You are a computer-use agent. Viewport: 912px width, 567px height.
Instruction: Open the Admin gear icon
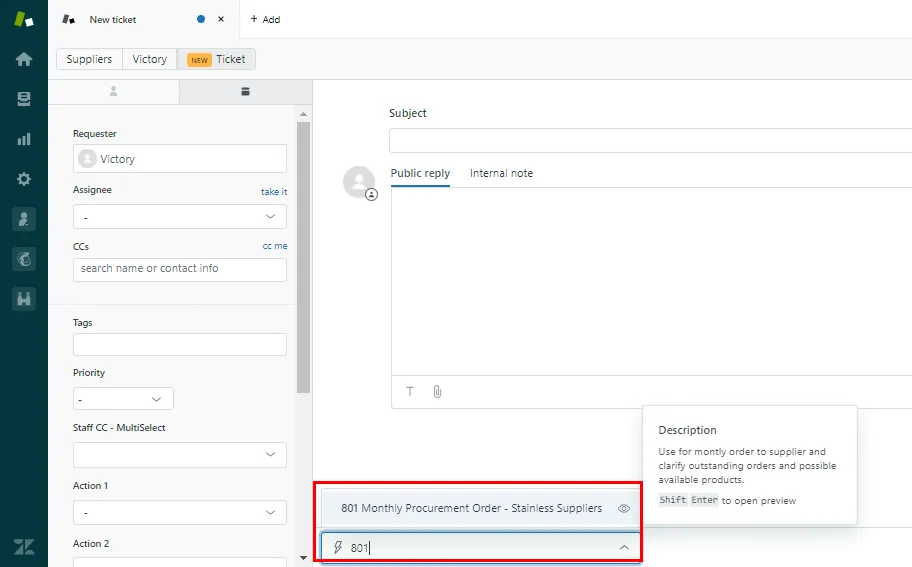[24, 179]
